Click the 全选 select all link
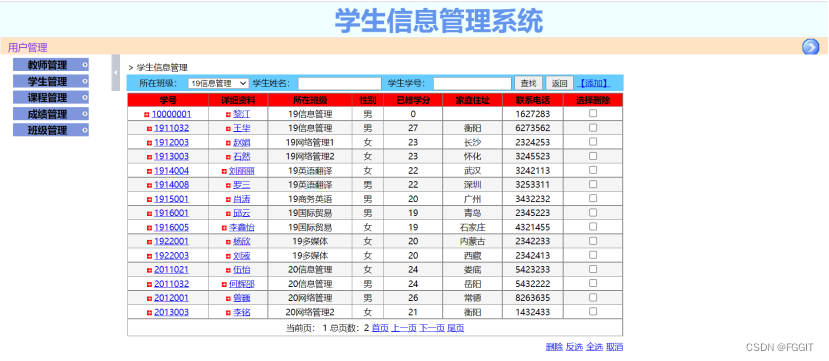This screenshot has width=829, height=361. (x=594, y=347)
